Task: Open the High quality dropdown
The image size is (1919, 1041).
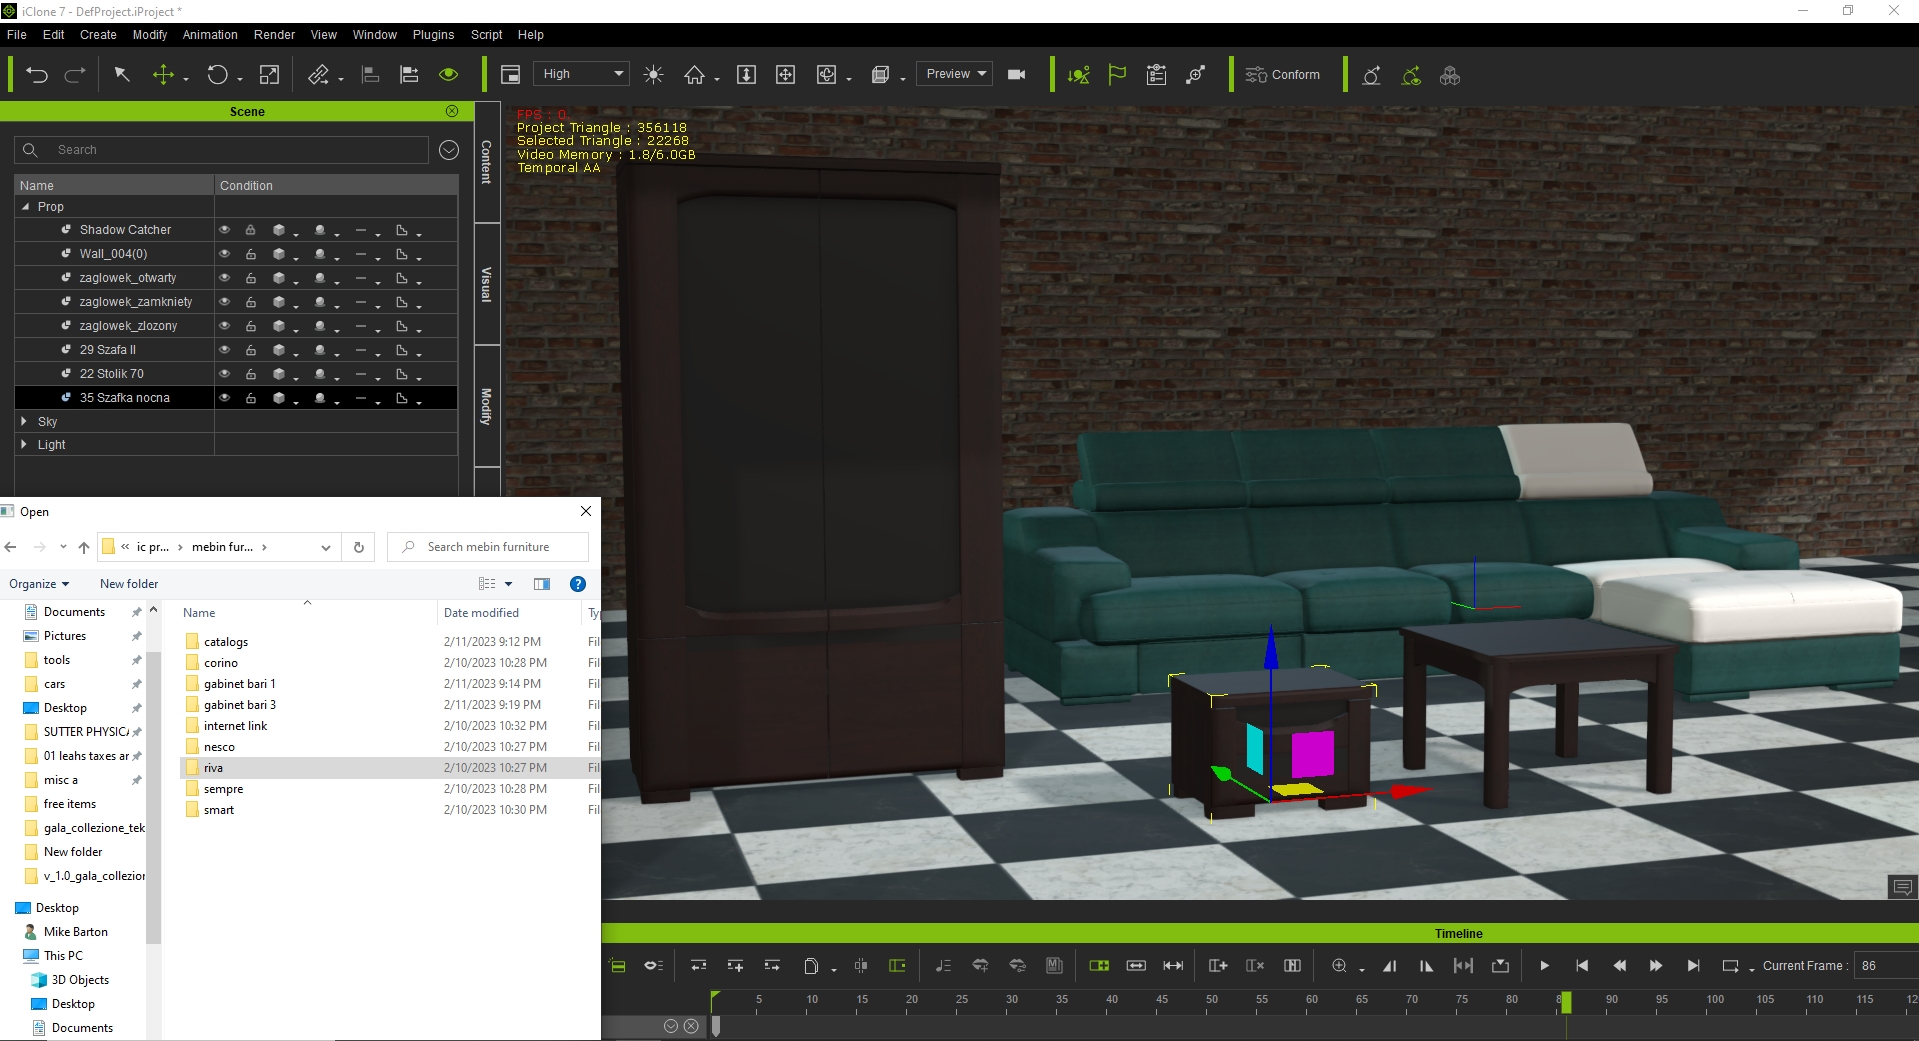Action: (581, 74)
